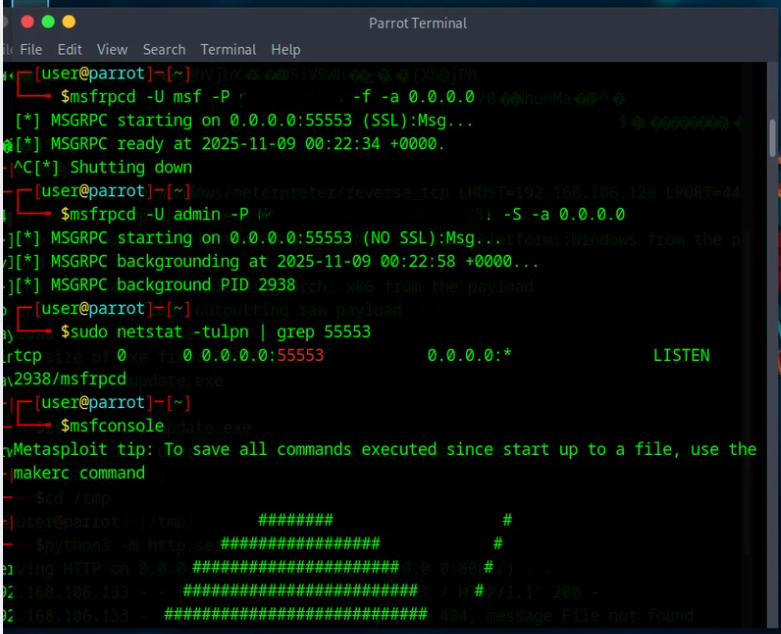Open the Terminal menu

[228, 50]
